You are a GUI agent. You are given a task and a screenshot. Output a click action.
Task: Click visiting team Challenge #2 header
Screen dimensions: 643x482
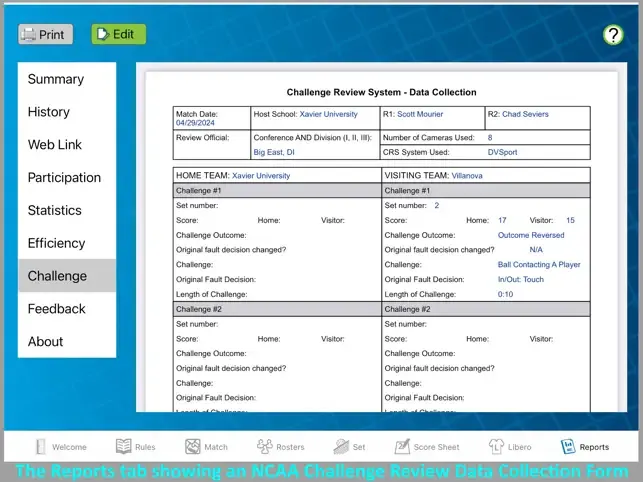pos(486,309)
